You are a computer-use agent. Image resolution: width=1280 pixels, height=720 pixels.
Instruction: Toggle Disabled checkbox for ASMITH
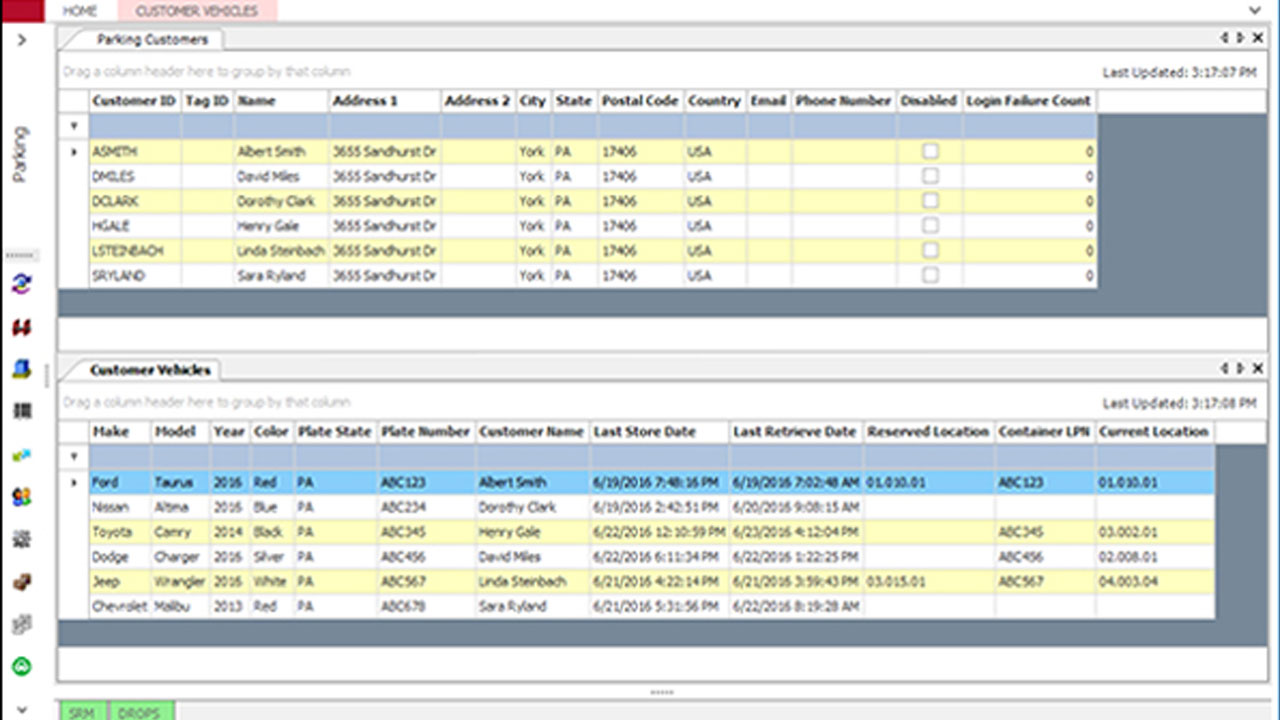(x=930, y=151)
